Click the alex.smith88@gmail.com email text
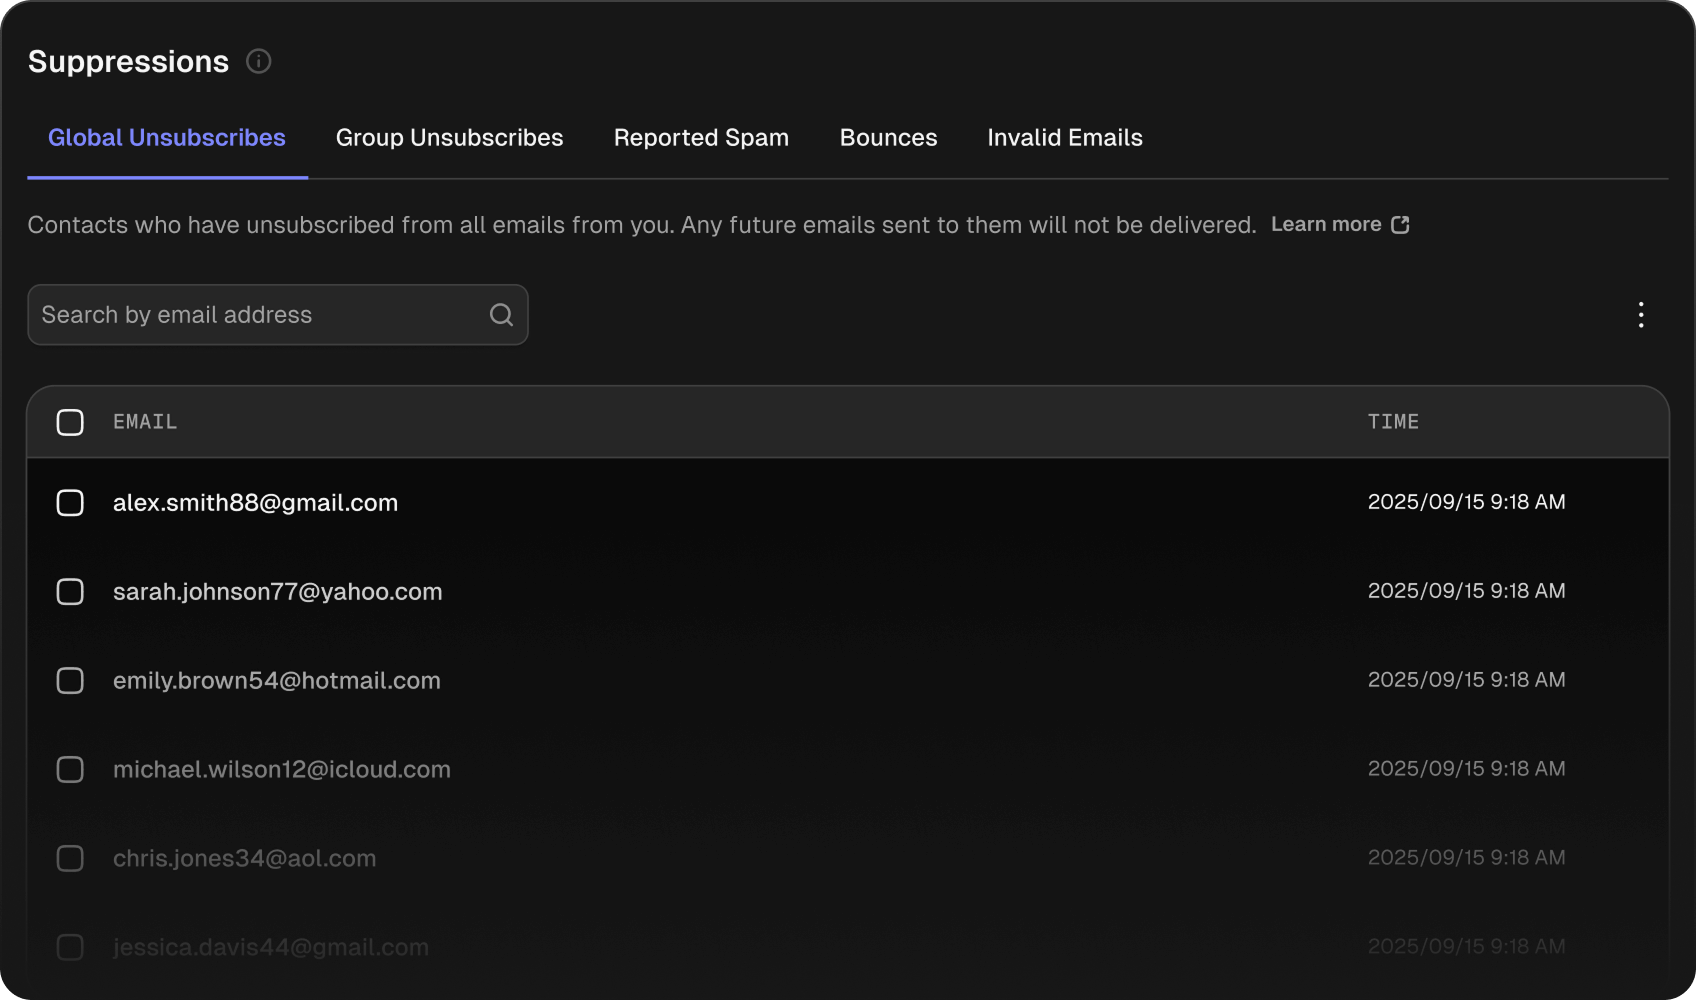The height and width of the screenshot is (1000, 1696). point(255,503)
